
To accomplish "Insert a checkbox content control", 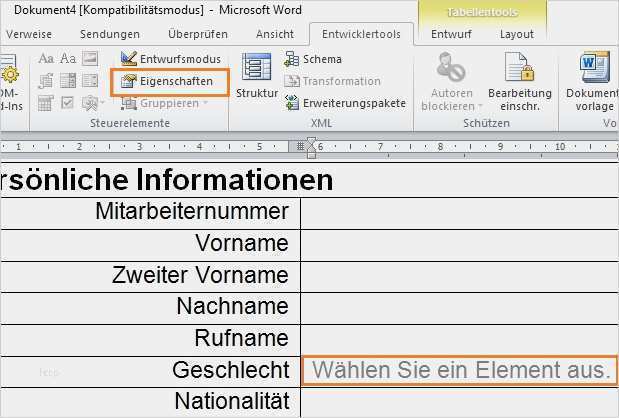I will (65, 102).
